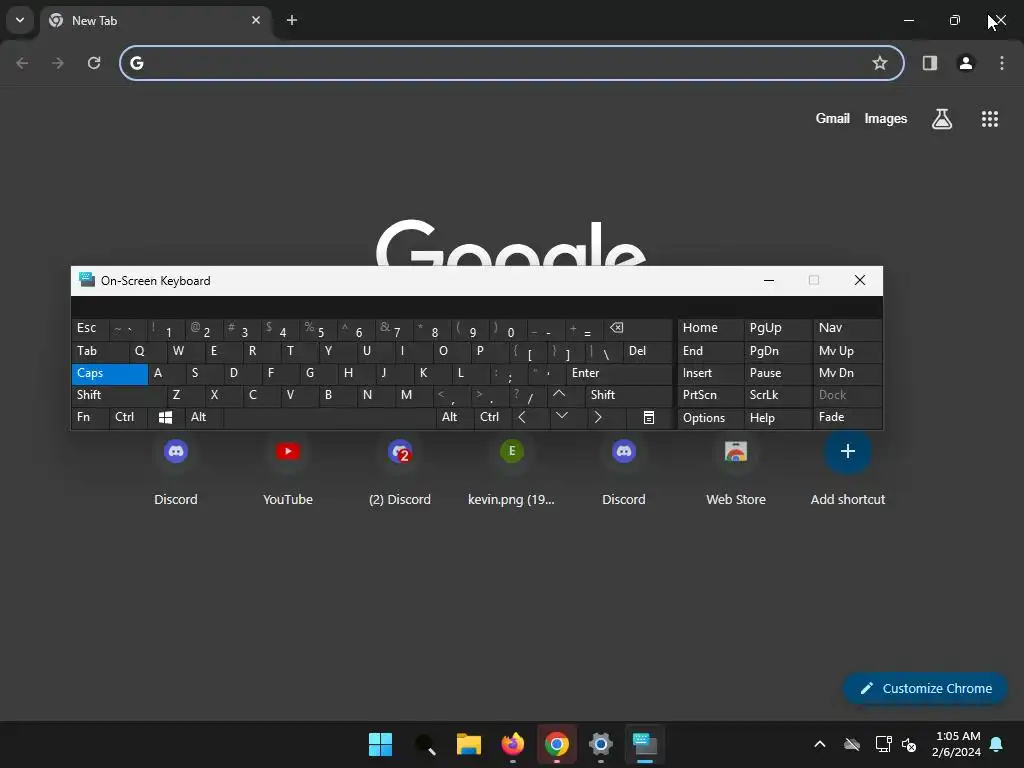The height and width of the screenshot is (768, 1024).
Task: Open taskbar Search
Action: (x=424, y=744)
